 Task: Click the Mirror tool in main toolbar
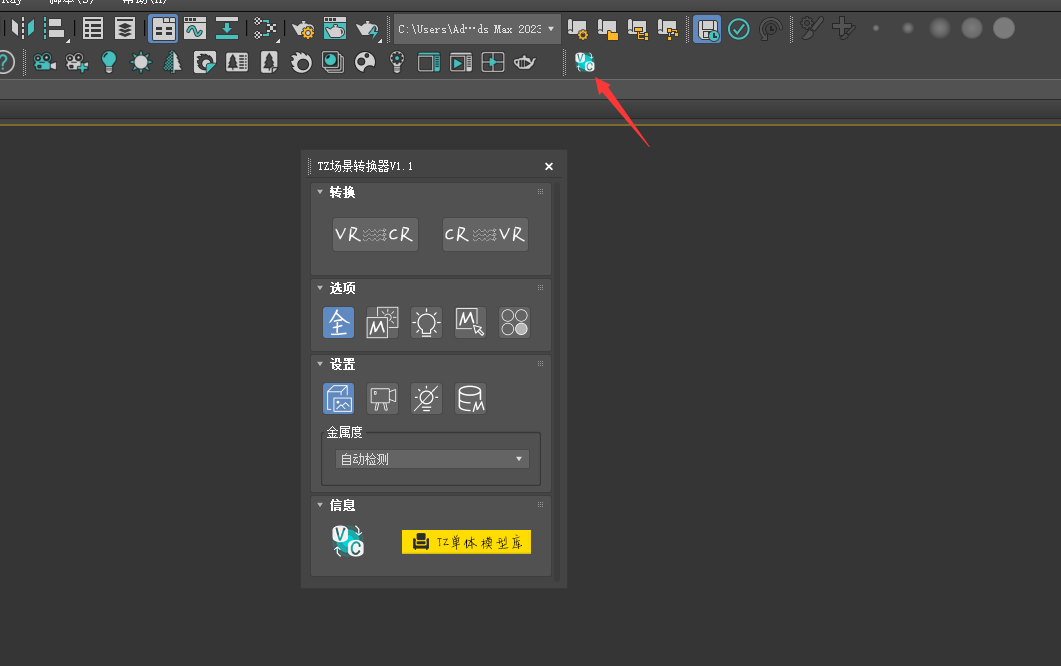pyautogui.click(x=23, y=28)
